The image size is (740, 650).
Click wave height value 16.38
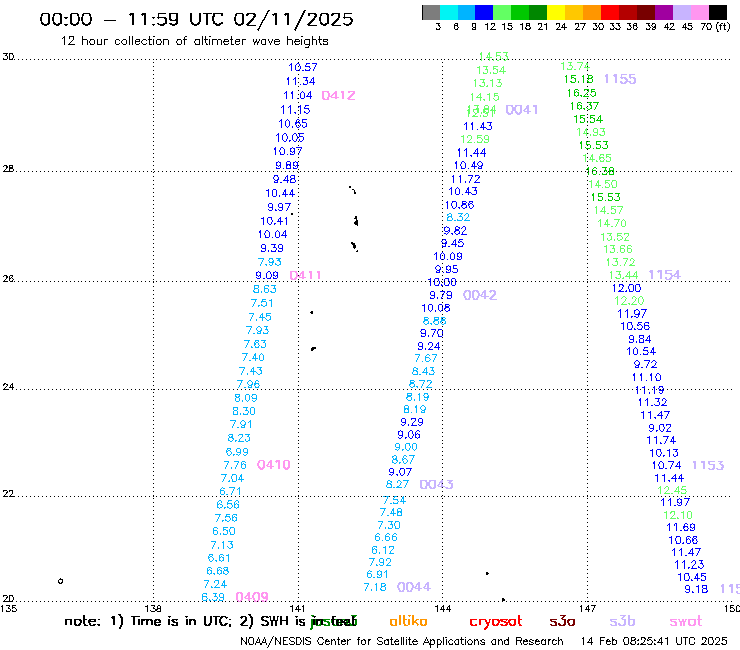click(600, 171)
